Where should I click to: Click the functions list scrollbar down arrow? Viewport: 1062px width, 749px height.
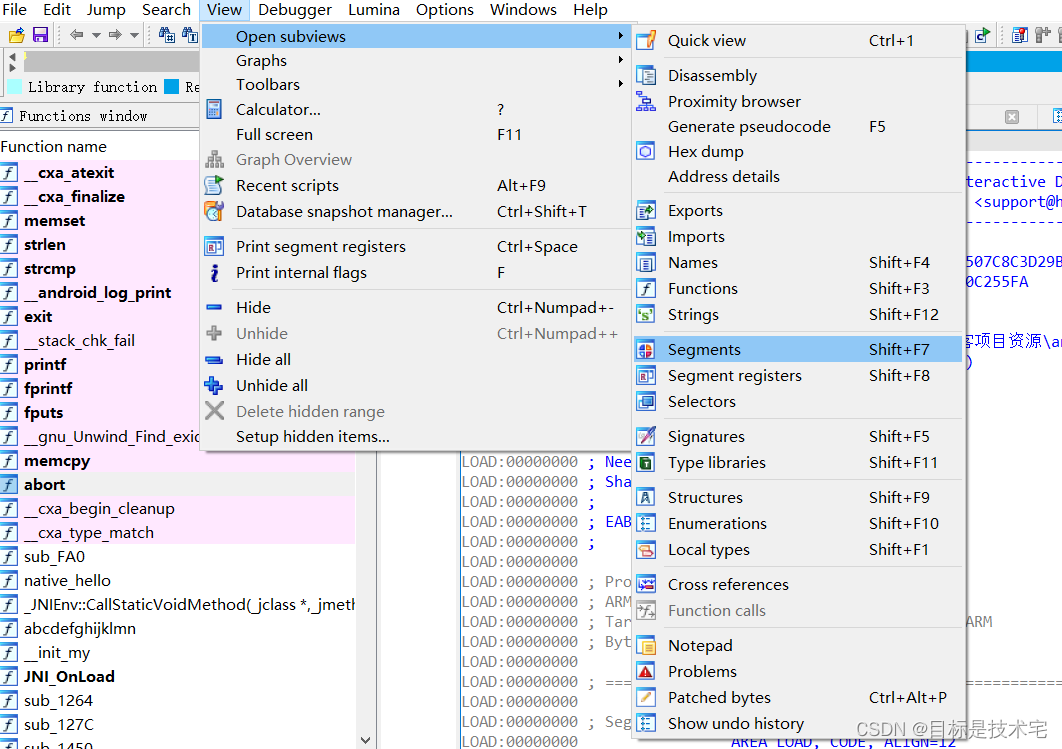point(366,740)
